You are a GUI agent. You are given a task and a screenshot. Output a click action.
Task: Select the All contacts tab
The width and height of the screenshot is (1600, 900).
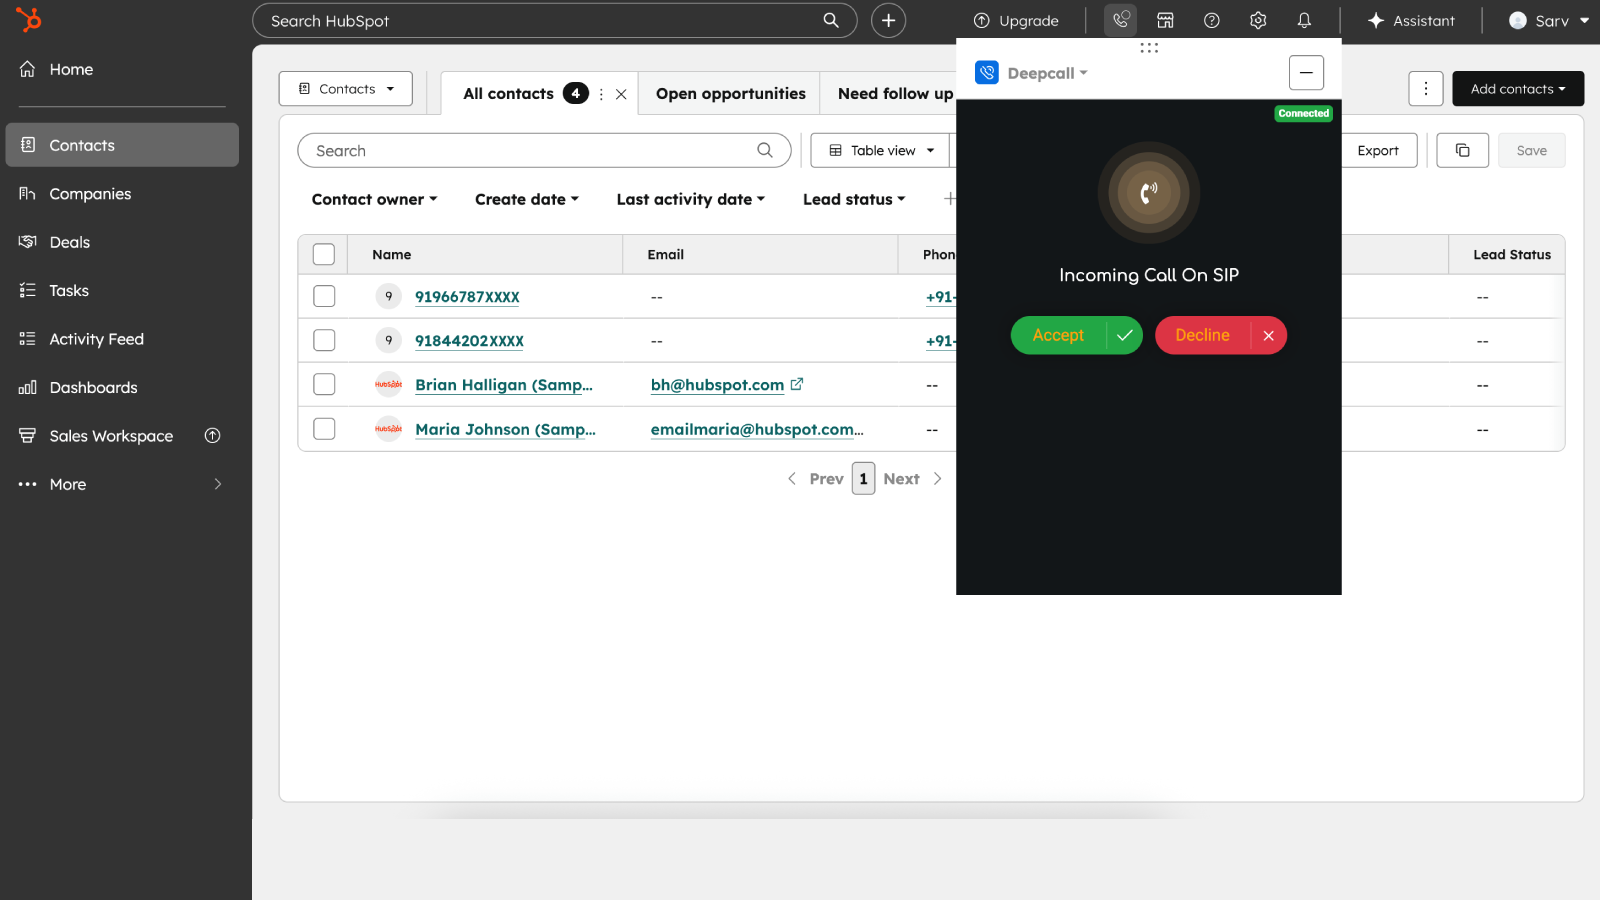508,93
